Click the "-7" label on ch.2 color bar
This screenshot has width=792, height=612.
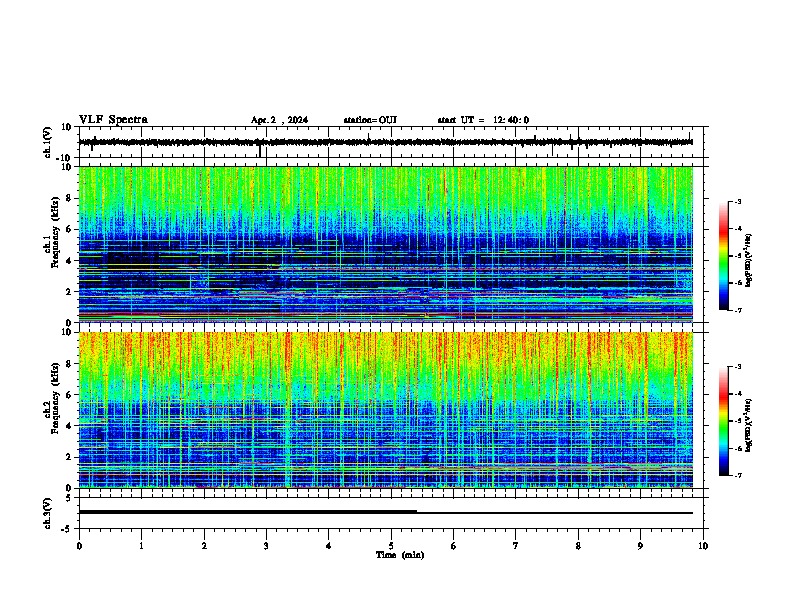[x=737, y=476]
